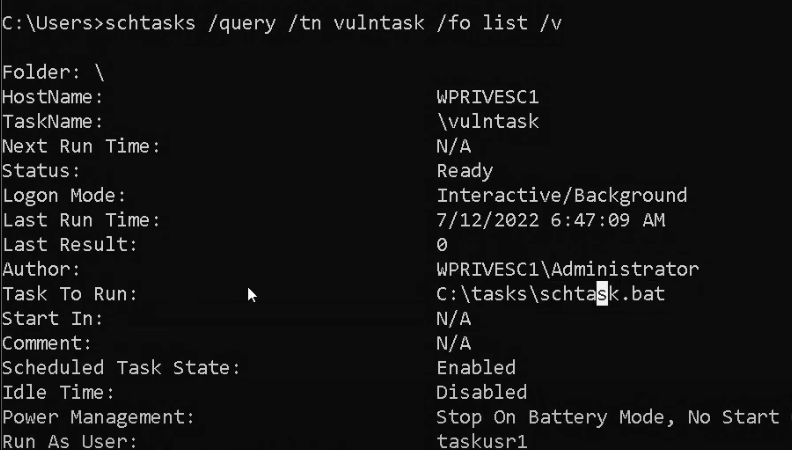The image size is (792, 450).
Task: Click the Enabled scheduled task state value
Action: coord(476,368)
